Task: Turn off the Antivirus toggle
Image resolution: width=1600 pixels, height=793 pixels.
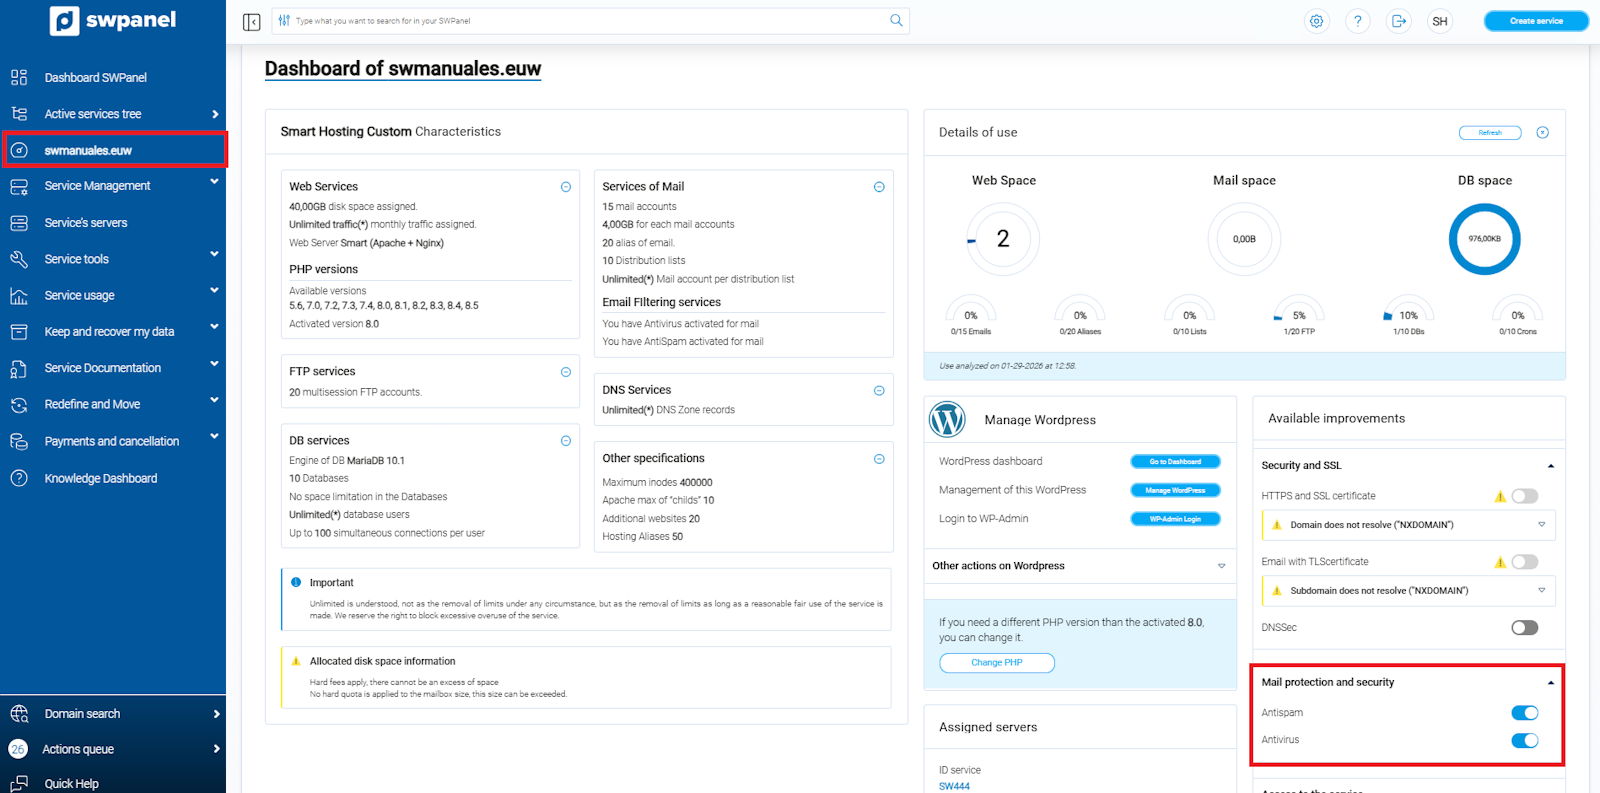Action: (1524, 740)
